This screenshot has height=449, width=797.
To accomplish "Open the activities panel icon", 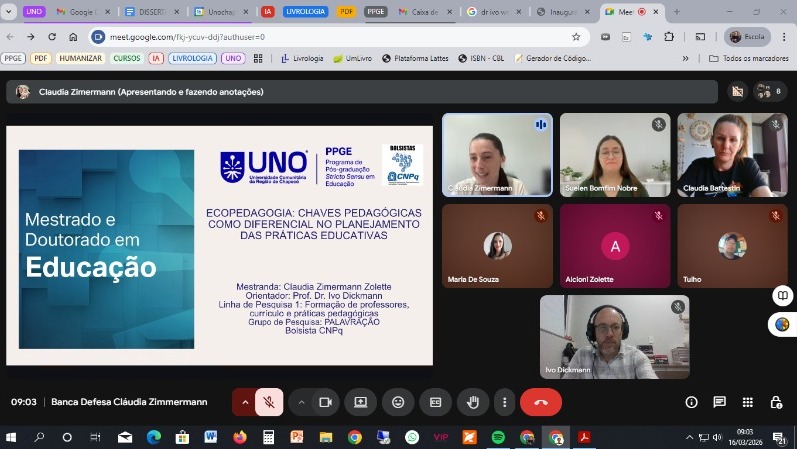I will click(747, 402).
